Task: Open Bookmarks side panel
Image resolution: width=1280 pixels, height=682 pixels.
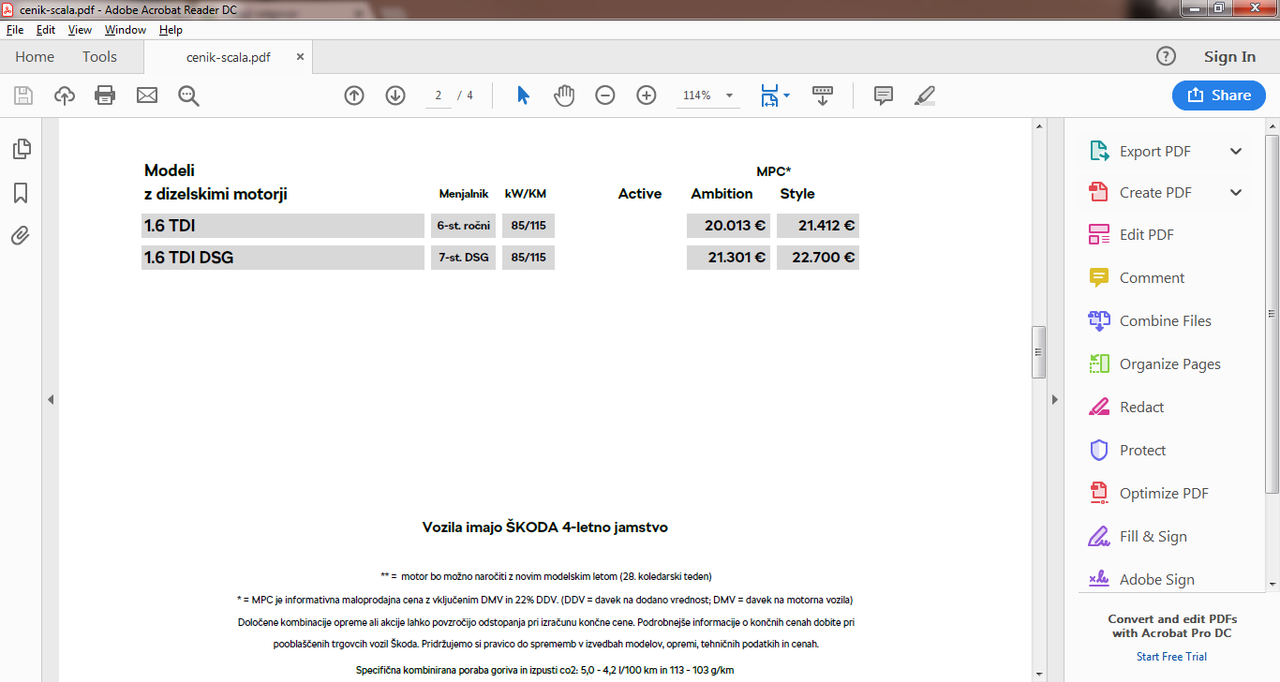Action: click(21, 193)
